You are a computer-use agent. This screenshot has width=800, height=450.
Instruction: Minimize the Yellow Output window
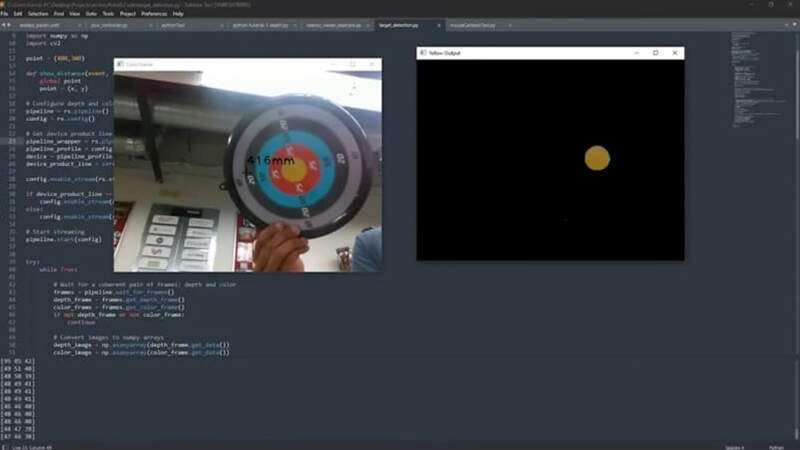pos(636,53)
